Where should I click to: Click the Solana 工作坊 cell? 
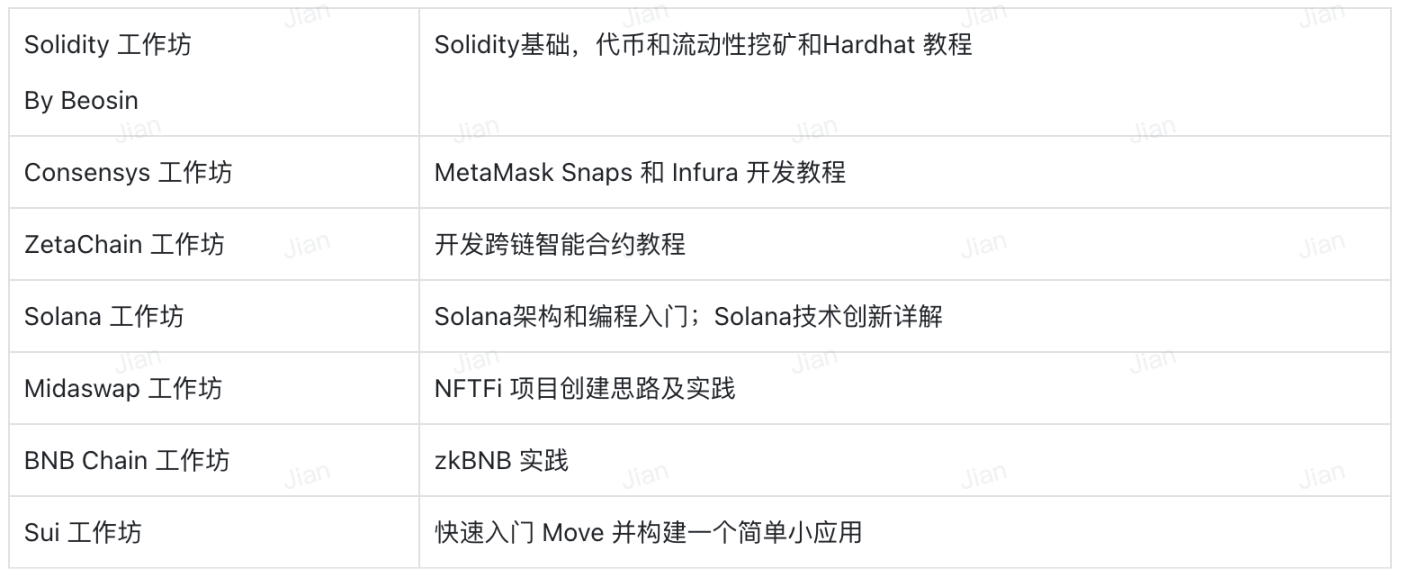pyautogui.click(x=214, y=316)
